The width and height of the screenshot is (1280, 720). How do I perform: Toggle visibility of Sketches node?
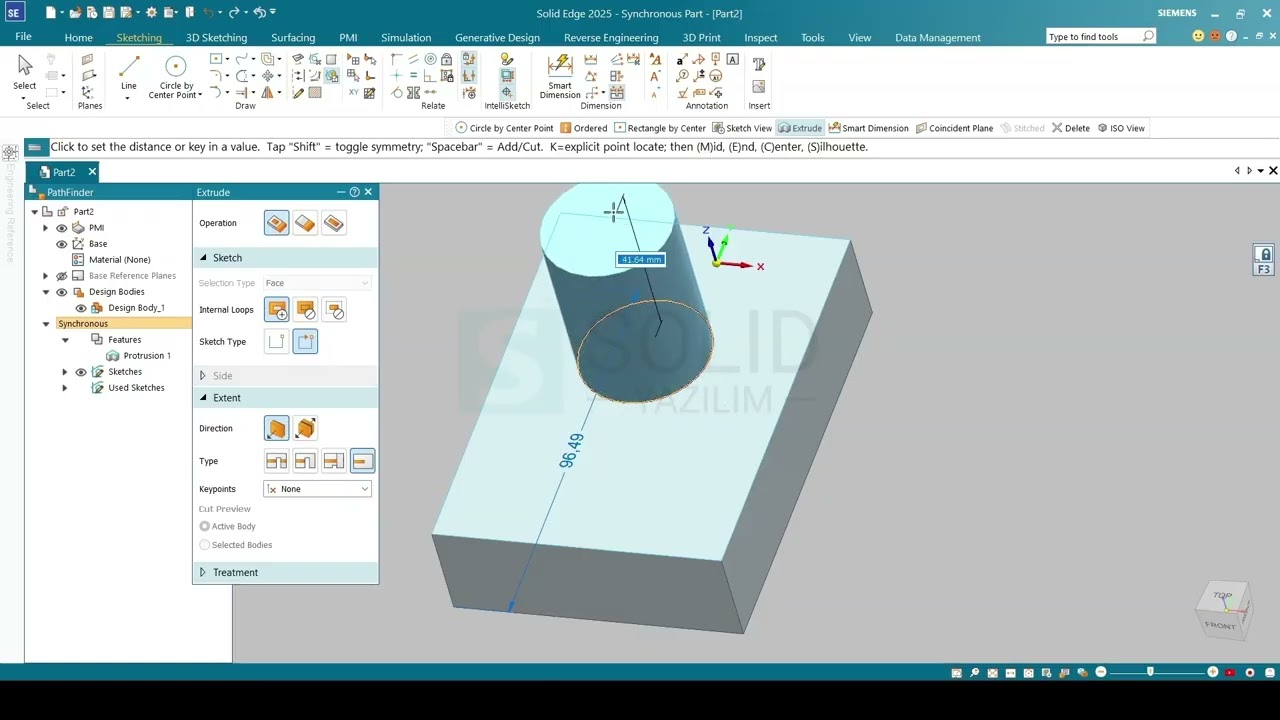point(81,372)
